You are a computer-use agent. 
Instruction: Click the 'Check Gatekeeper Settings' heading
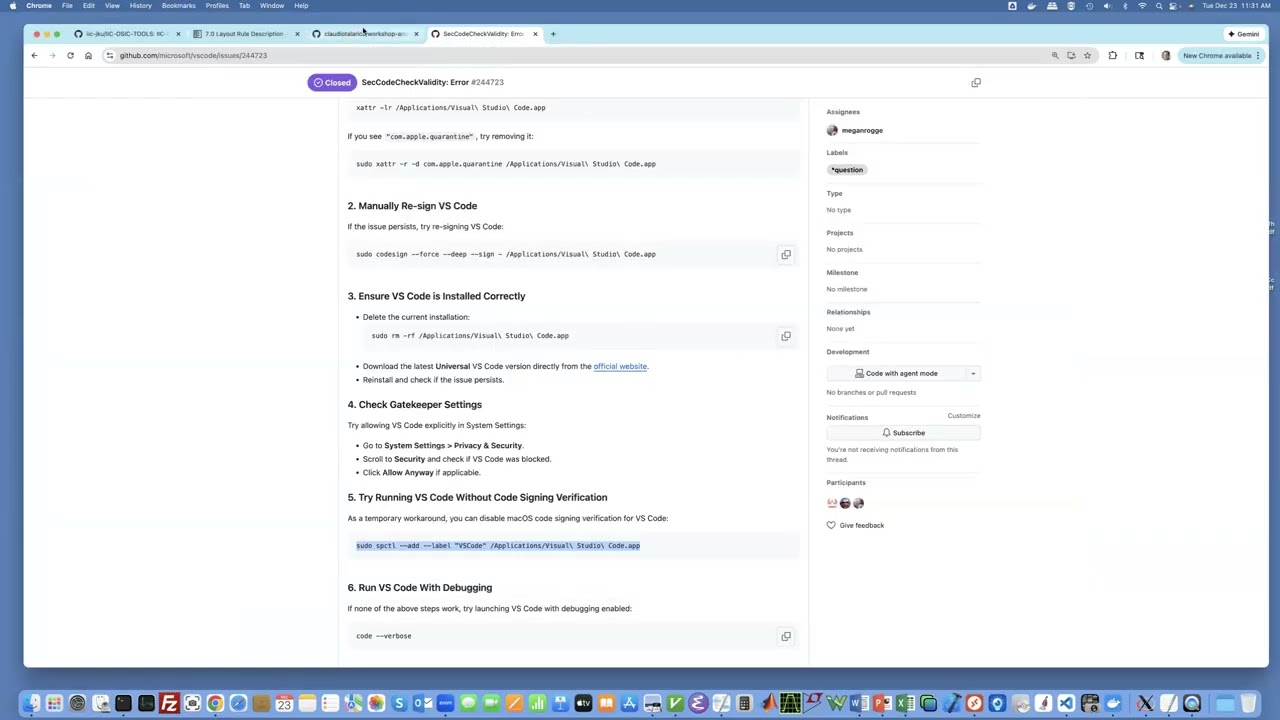point(415,405)
